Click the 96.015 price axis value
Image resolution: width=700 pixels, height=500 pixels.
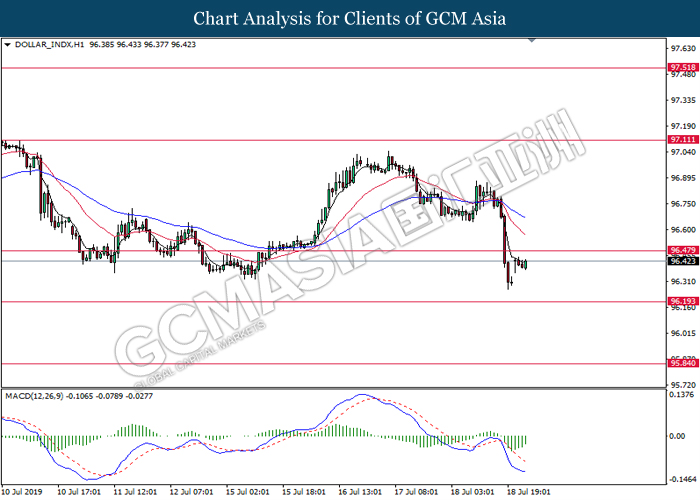[683, 333]
